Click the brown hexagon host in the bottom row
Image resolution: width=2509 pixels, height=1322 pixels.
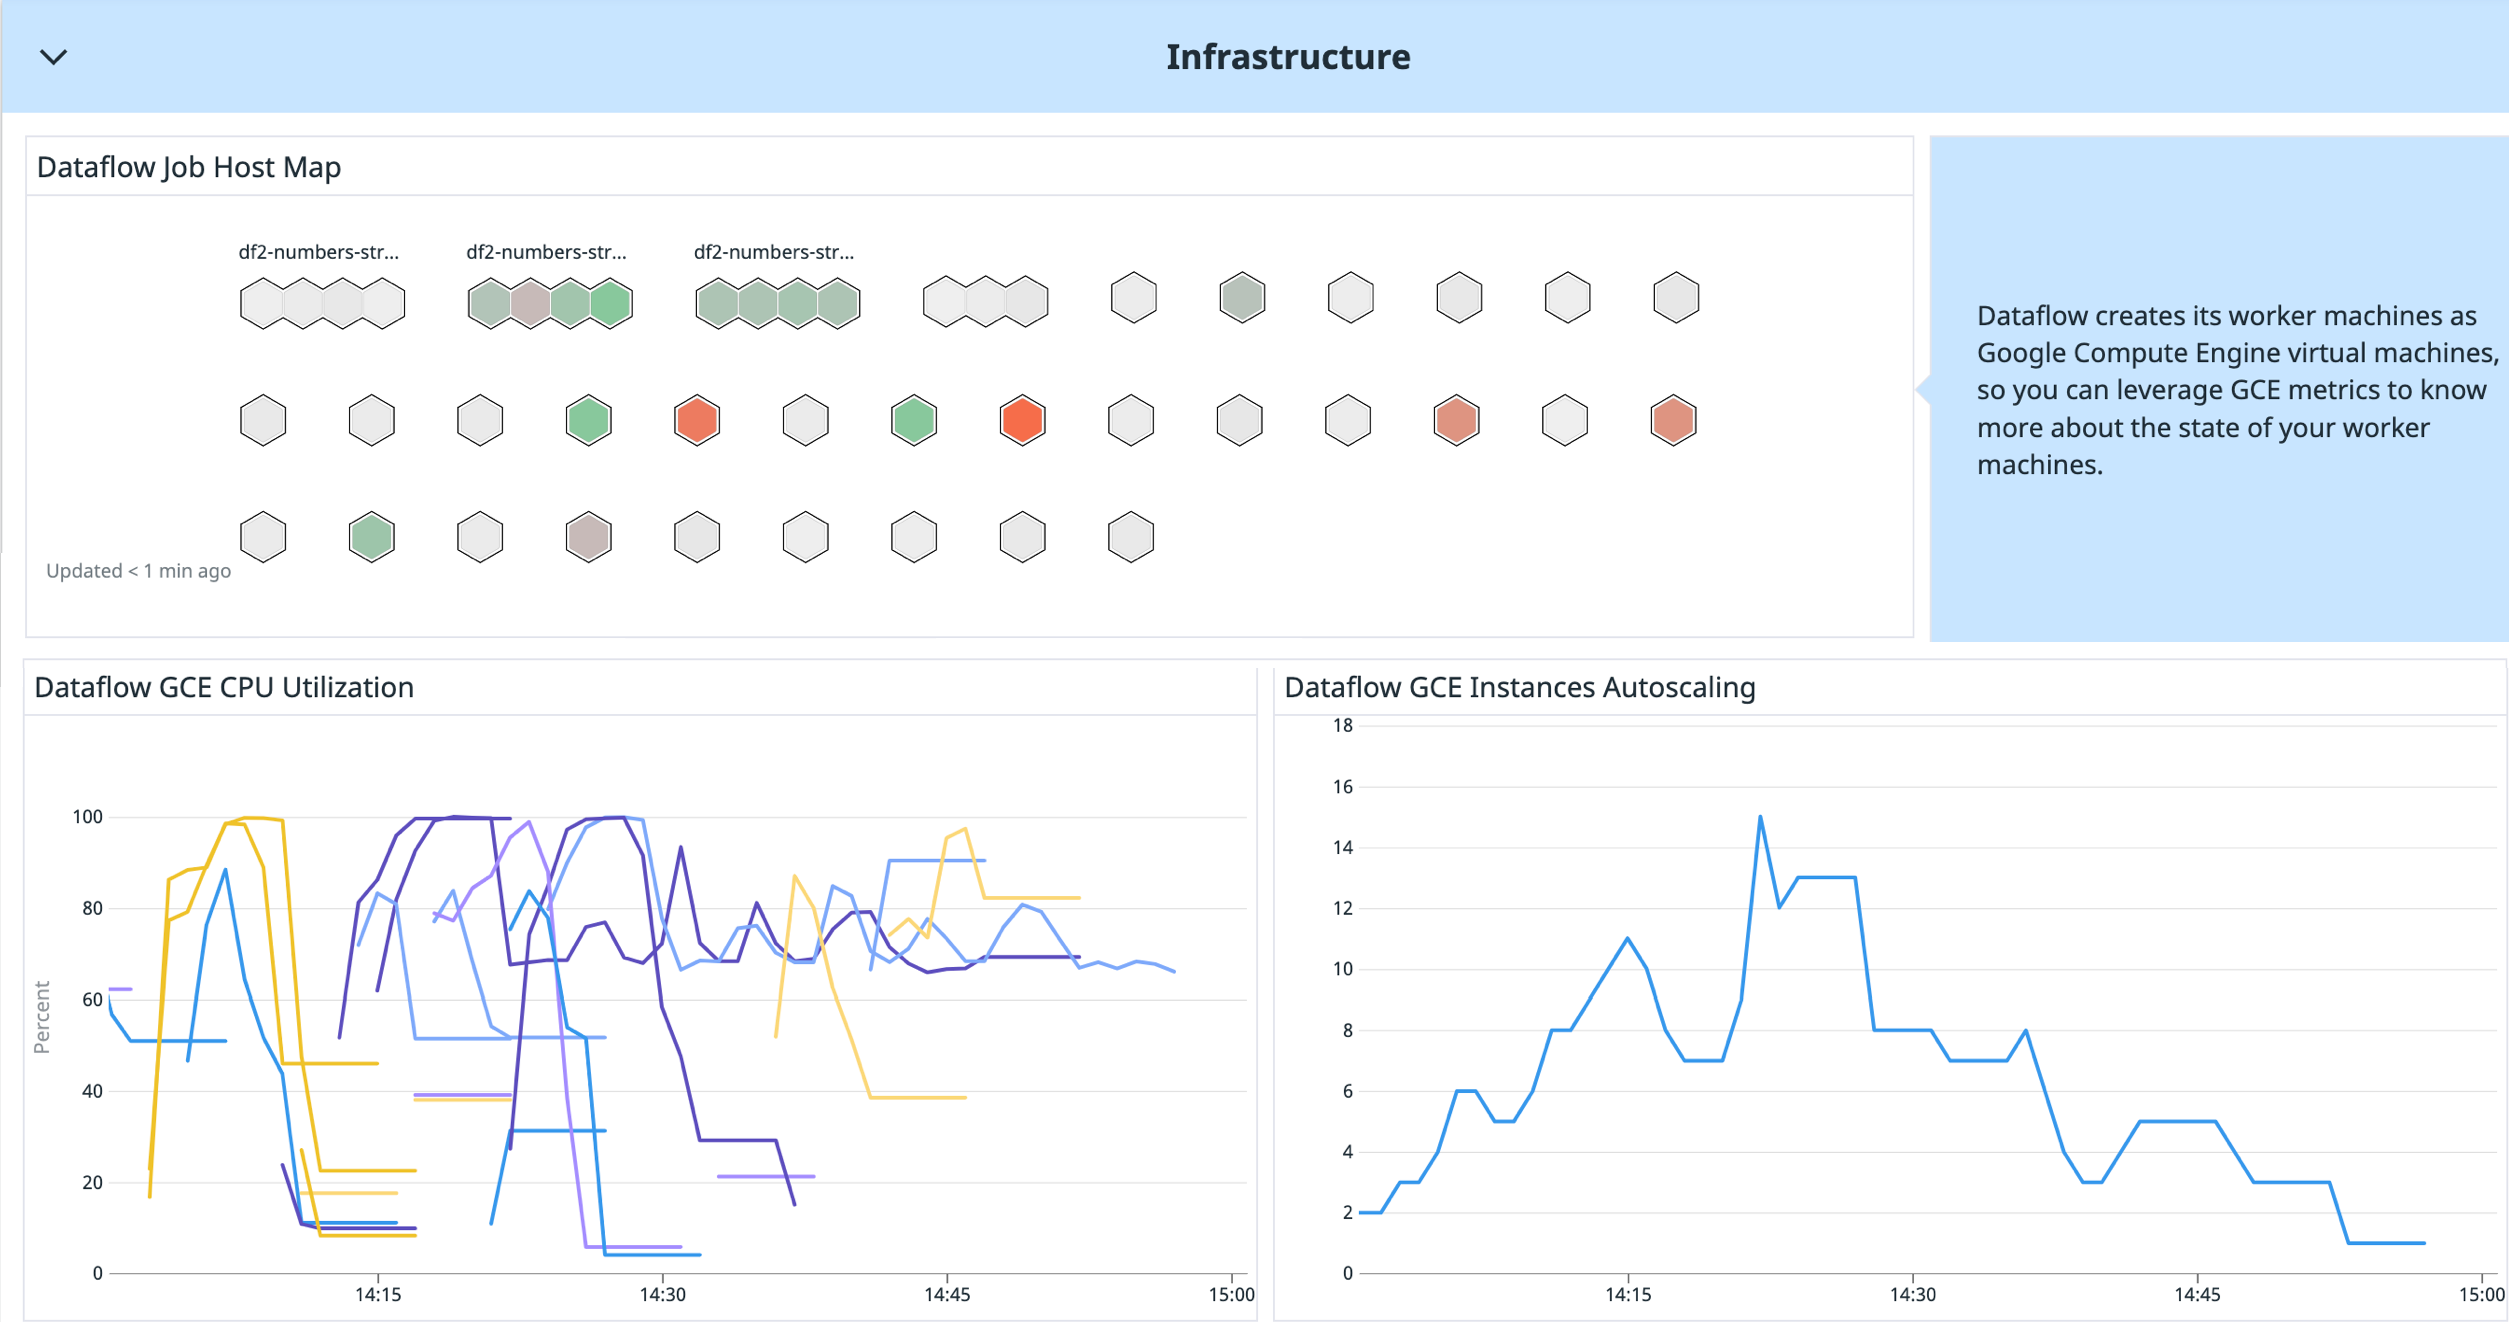[588, 536]
